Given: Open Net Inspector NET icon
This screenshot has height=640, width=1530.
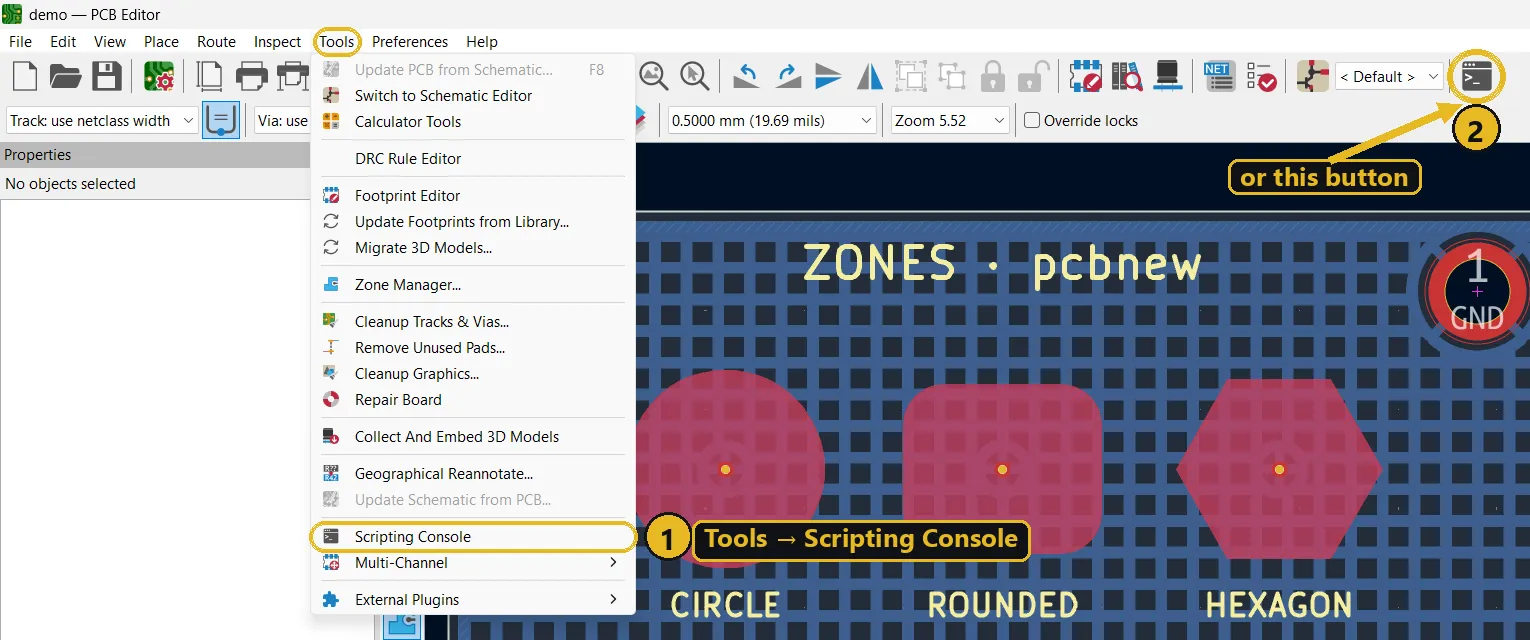Looking at the screenshot, I should 1220,76.
